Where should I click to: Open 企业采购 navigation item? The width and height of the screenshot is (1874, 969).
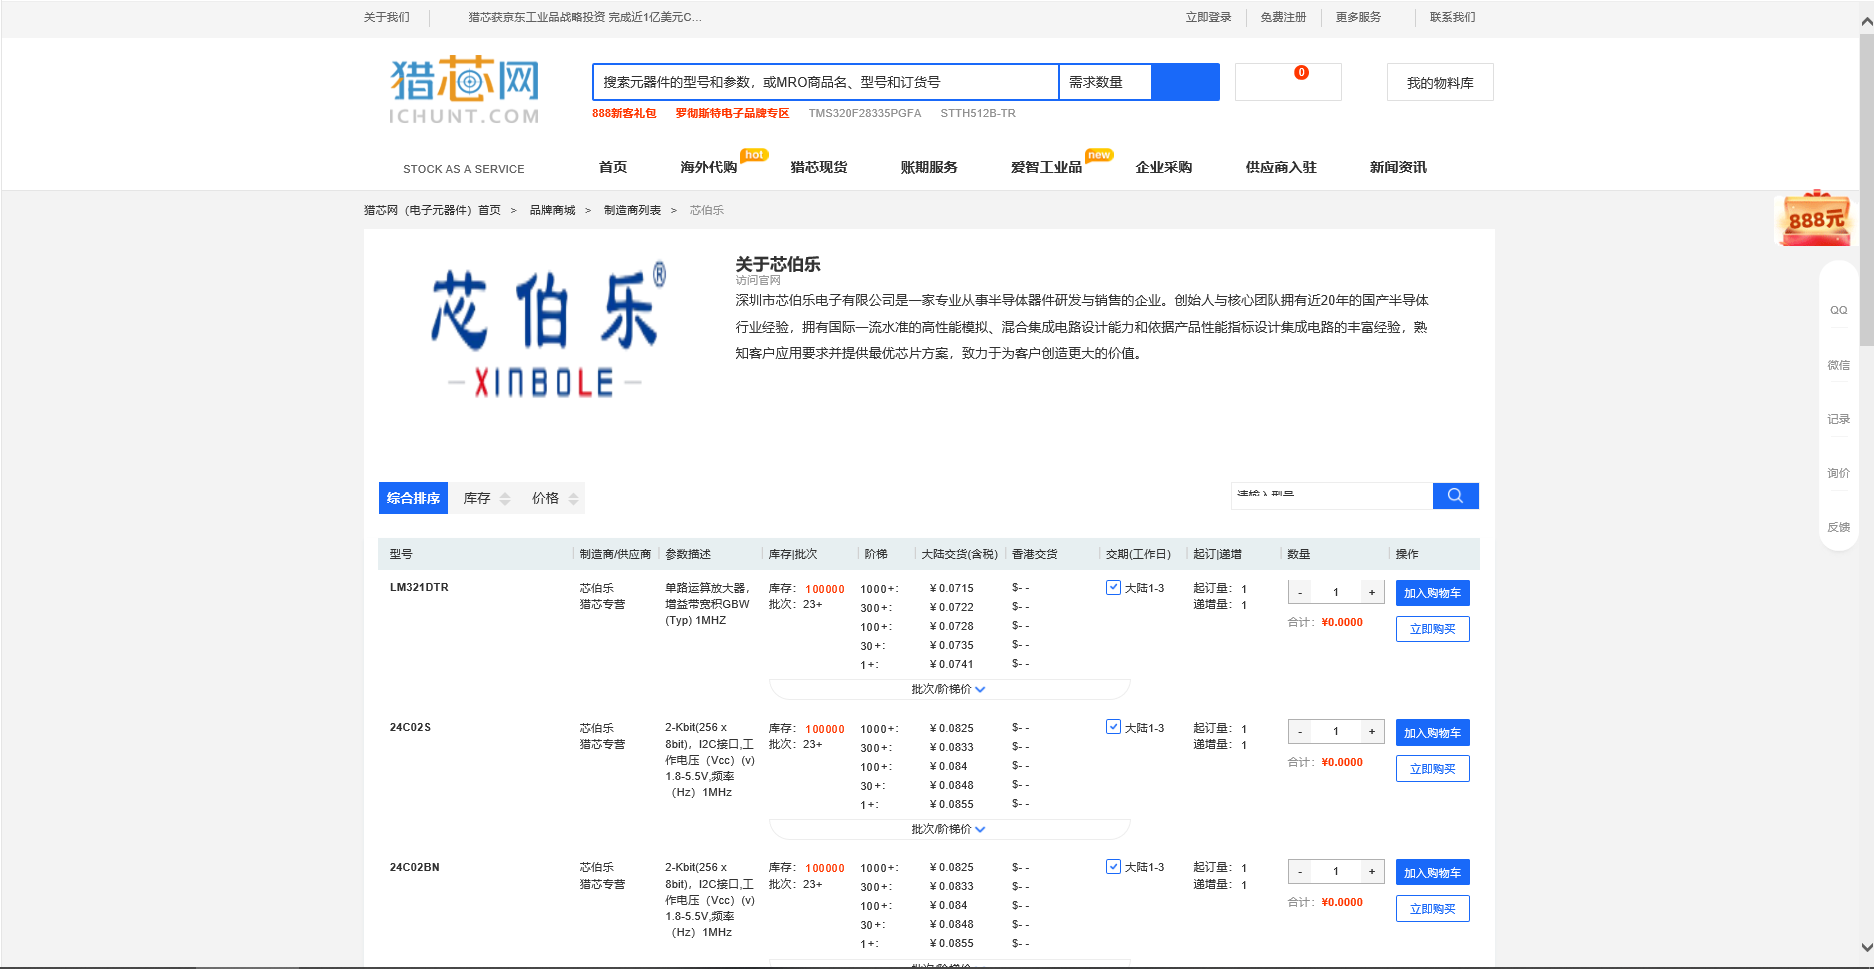[1164, 167]
